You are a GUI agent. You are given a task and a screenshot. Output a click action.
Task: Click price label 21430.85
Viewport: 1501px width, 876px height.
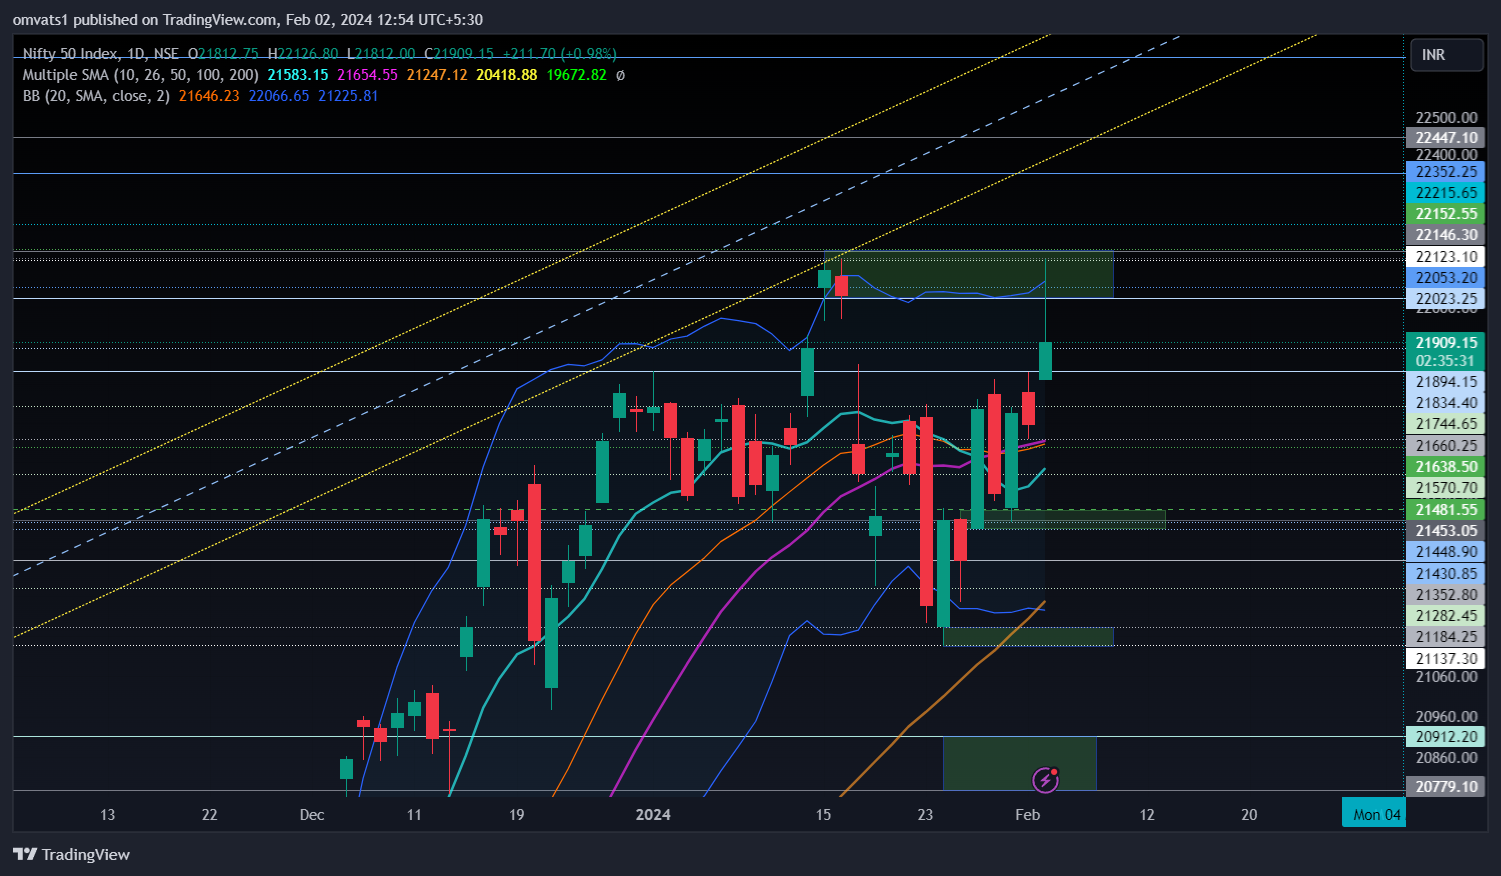1446,574
